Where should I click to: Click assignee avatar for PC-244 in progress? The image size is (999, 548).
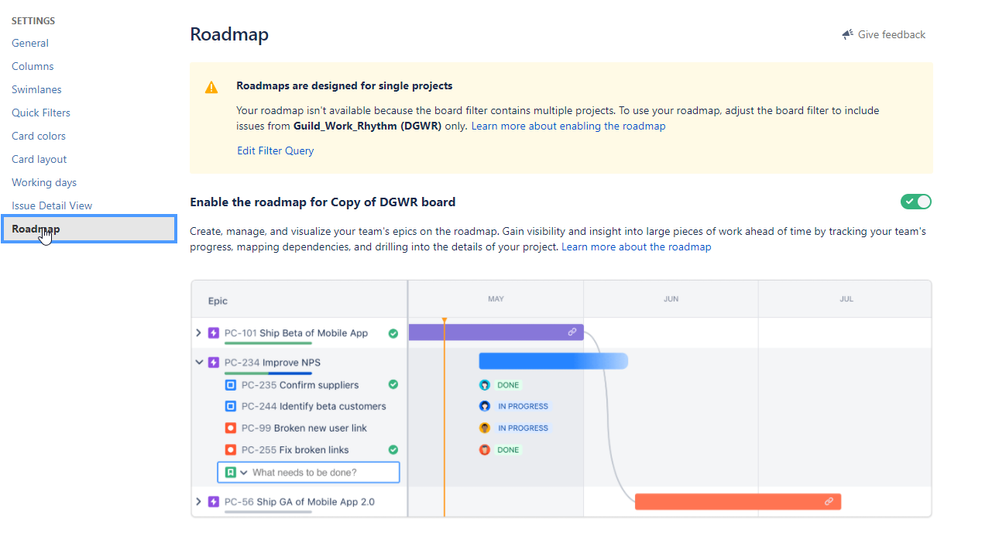point(485,406)
